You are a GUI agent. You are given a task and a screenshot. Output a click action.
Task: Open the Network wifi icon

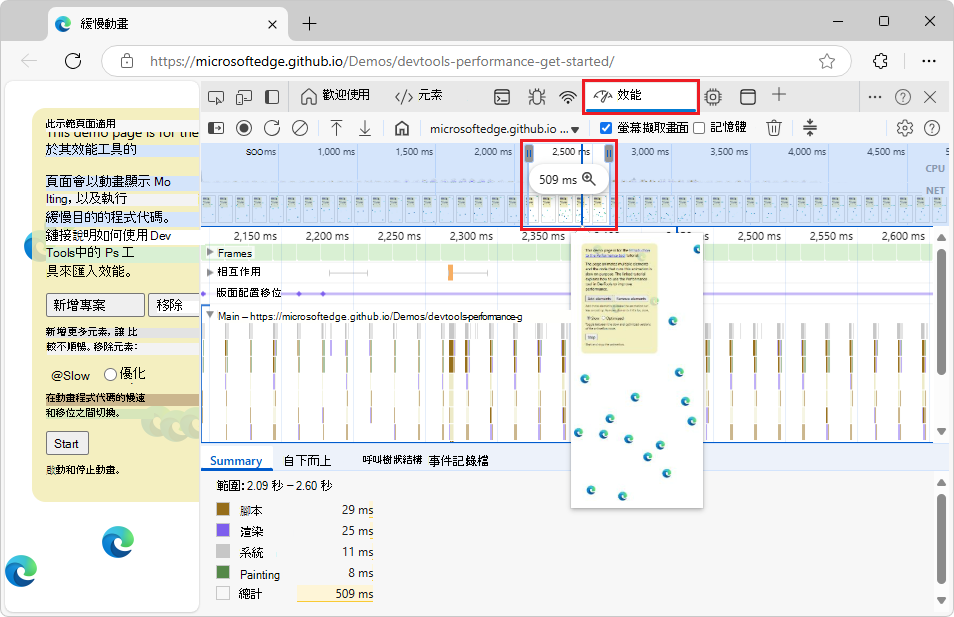(568, 97)
